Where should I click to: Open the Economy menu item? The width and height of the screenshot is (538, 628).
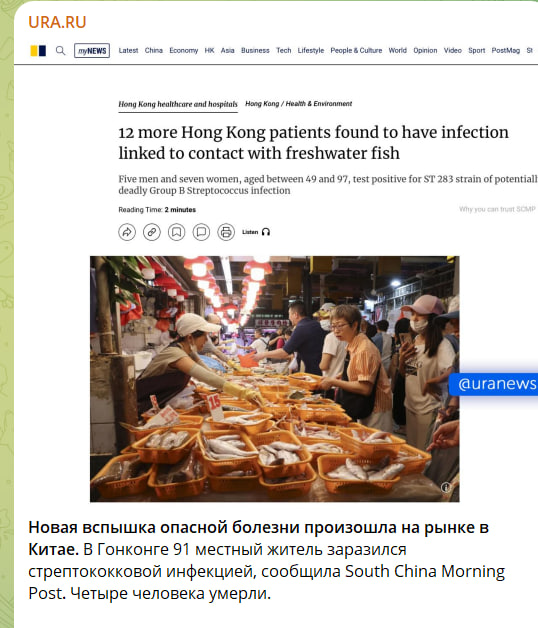[x=183, y=50]
